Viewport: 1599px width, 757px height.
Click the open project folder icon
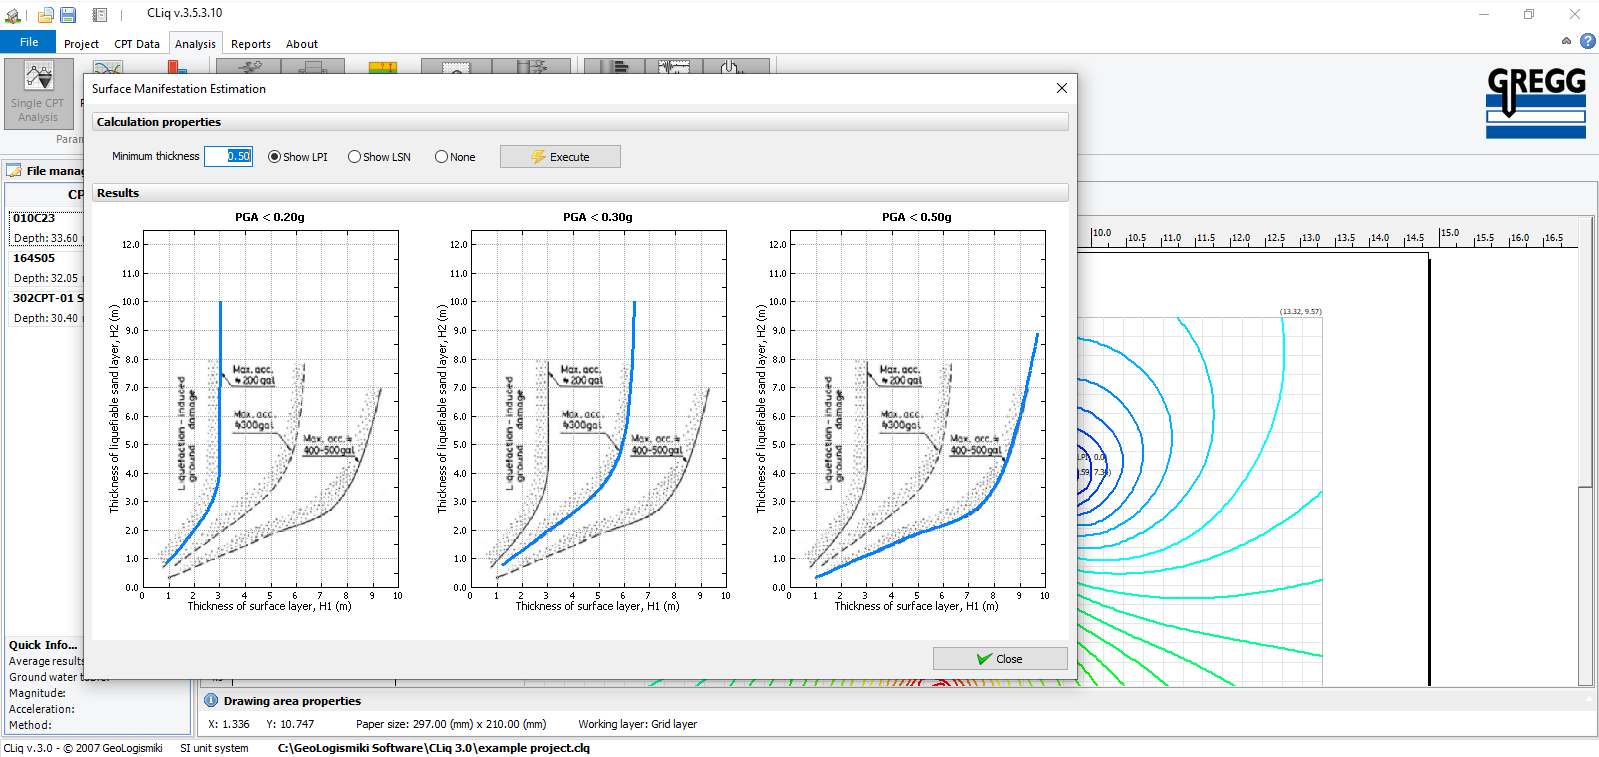coord(45,15)
